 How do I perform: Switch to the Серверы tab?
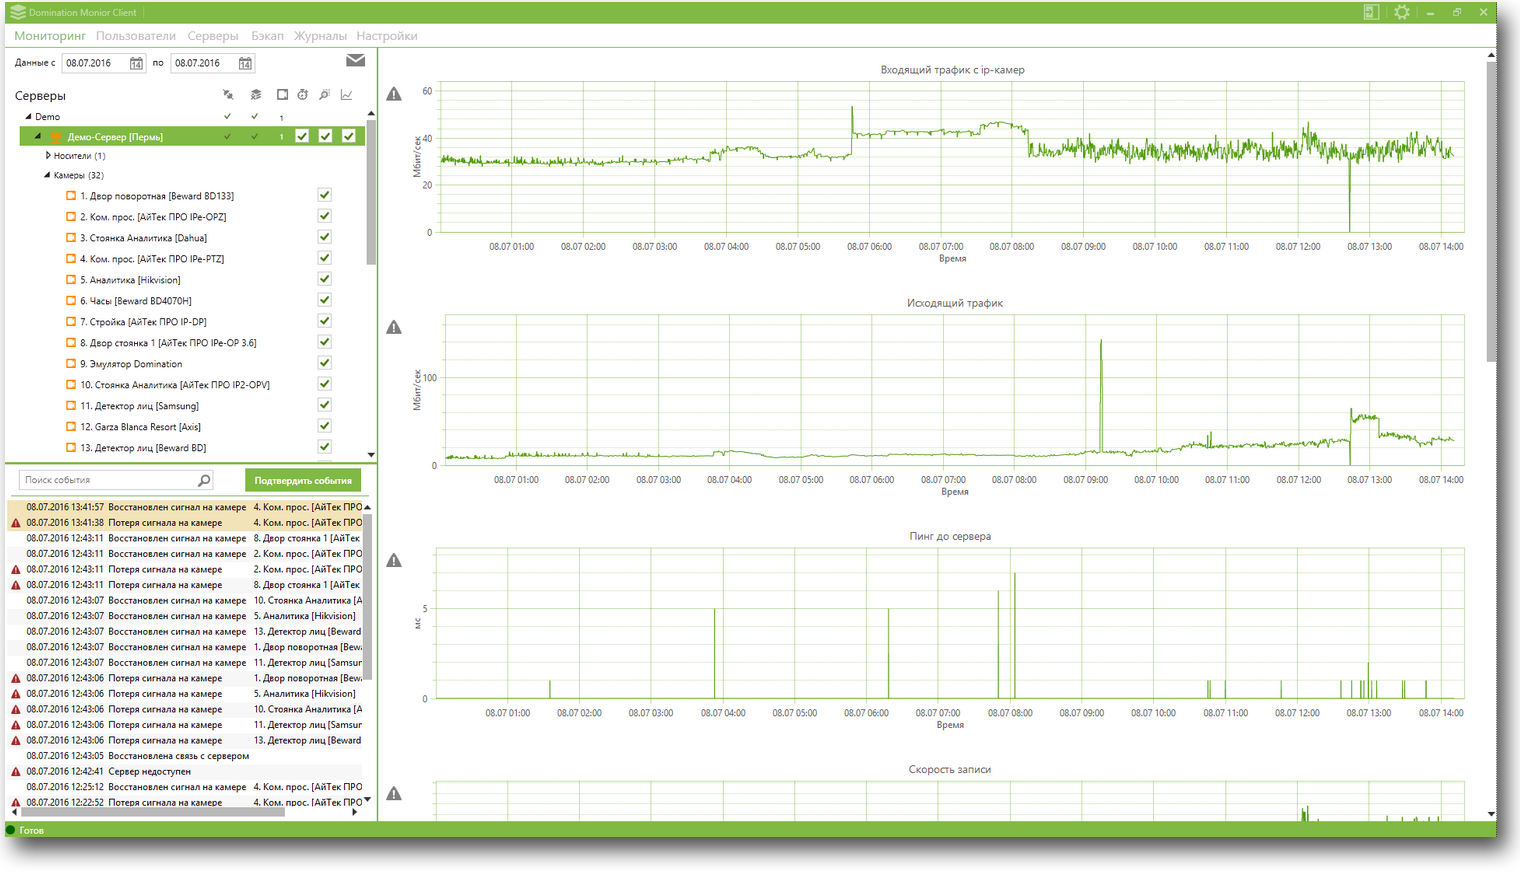[x=213, y=36]
